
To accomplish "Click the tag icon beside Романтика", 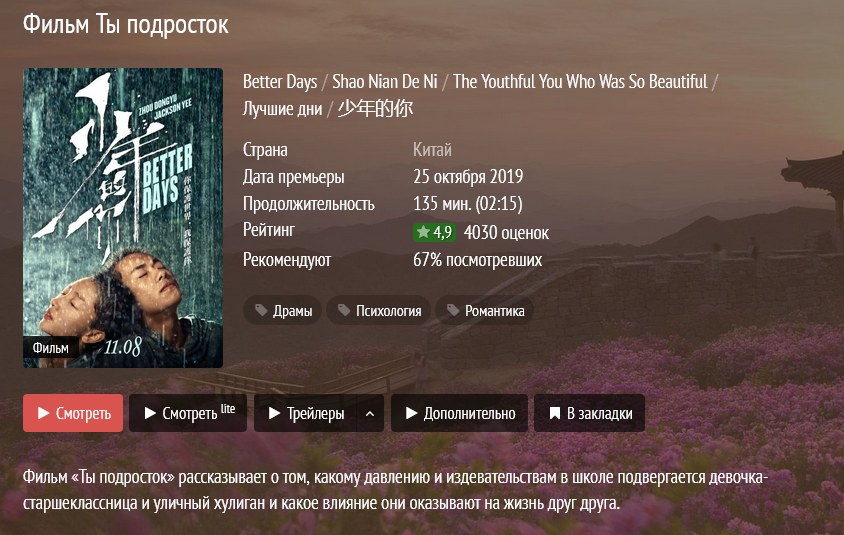I will click(453, 310).
